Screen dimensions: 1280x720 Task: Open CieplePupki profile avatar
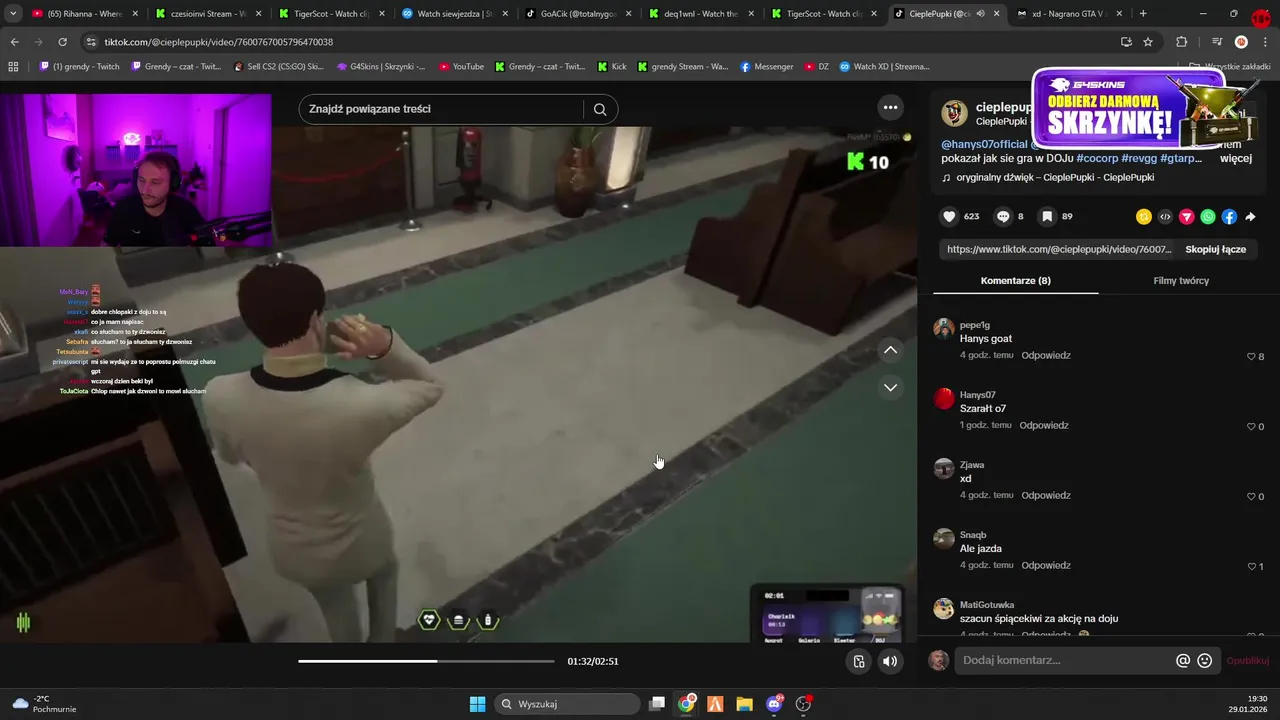click(x=955, y=113)
